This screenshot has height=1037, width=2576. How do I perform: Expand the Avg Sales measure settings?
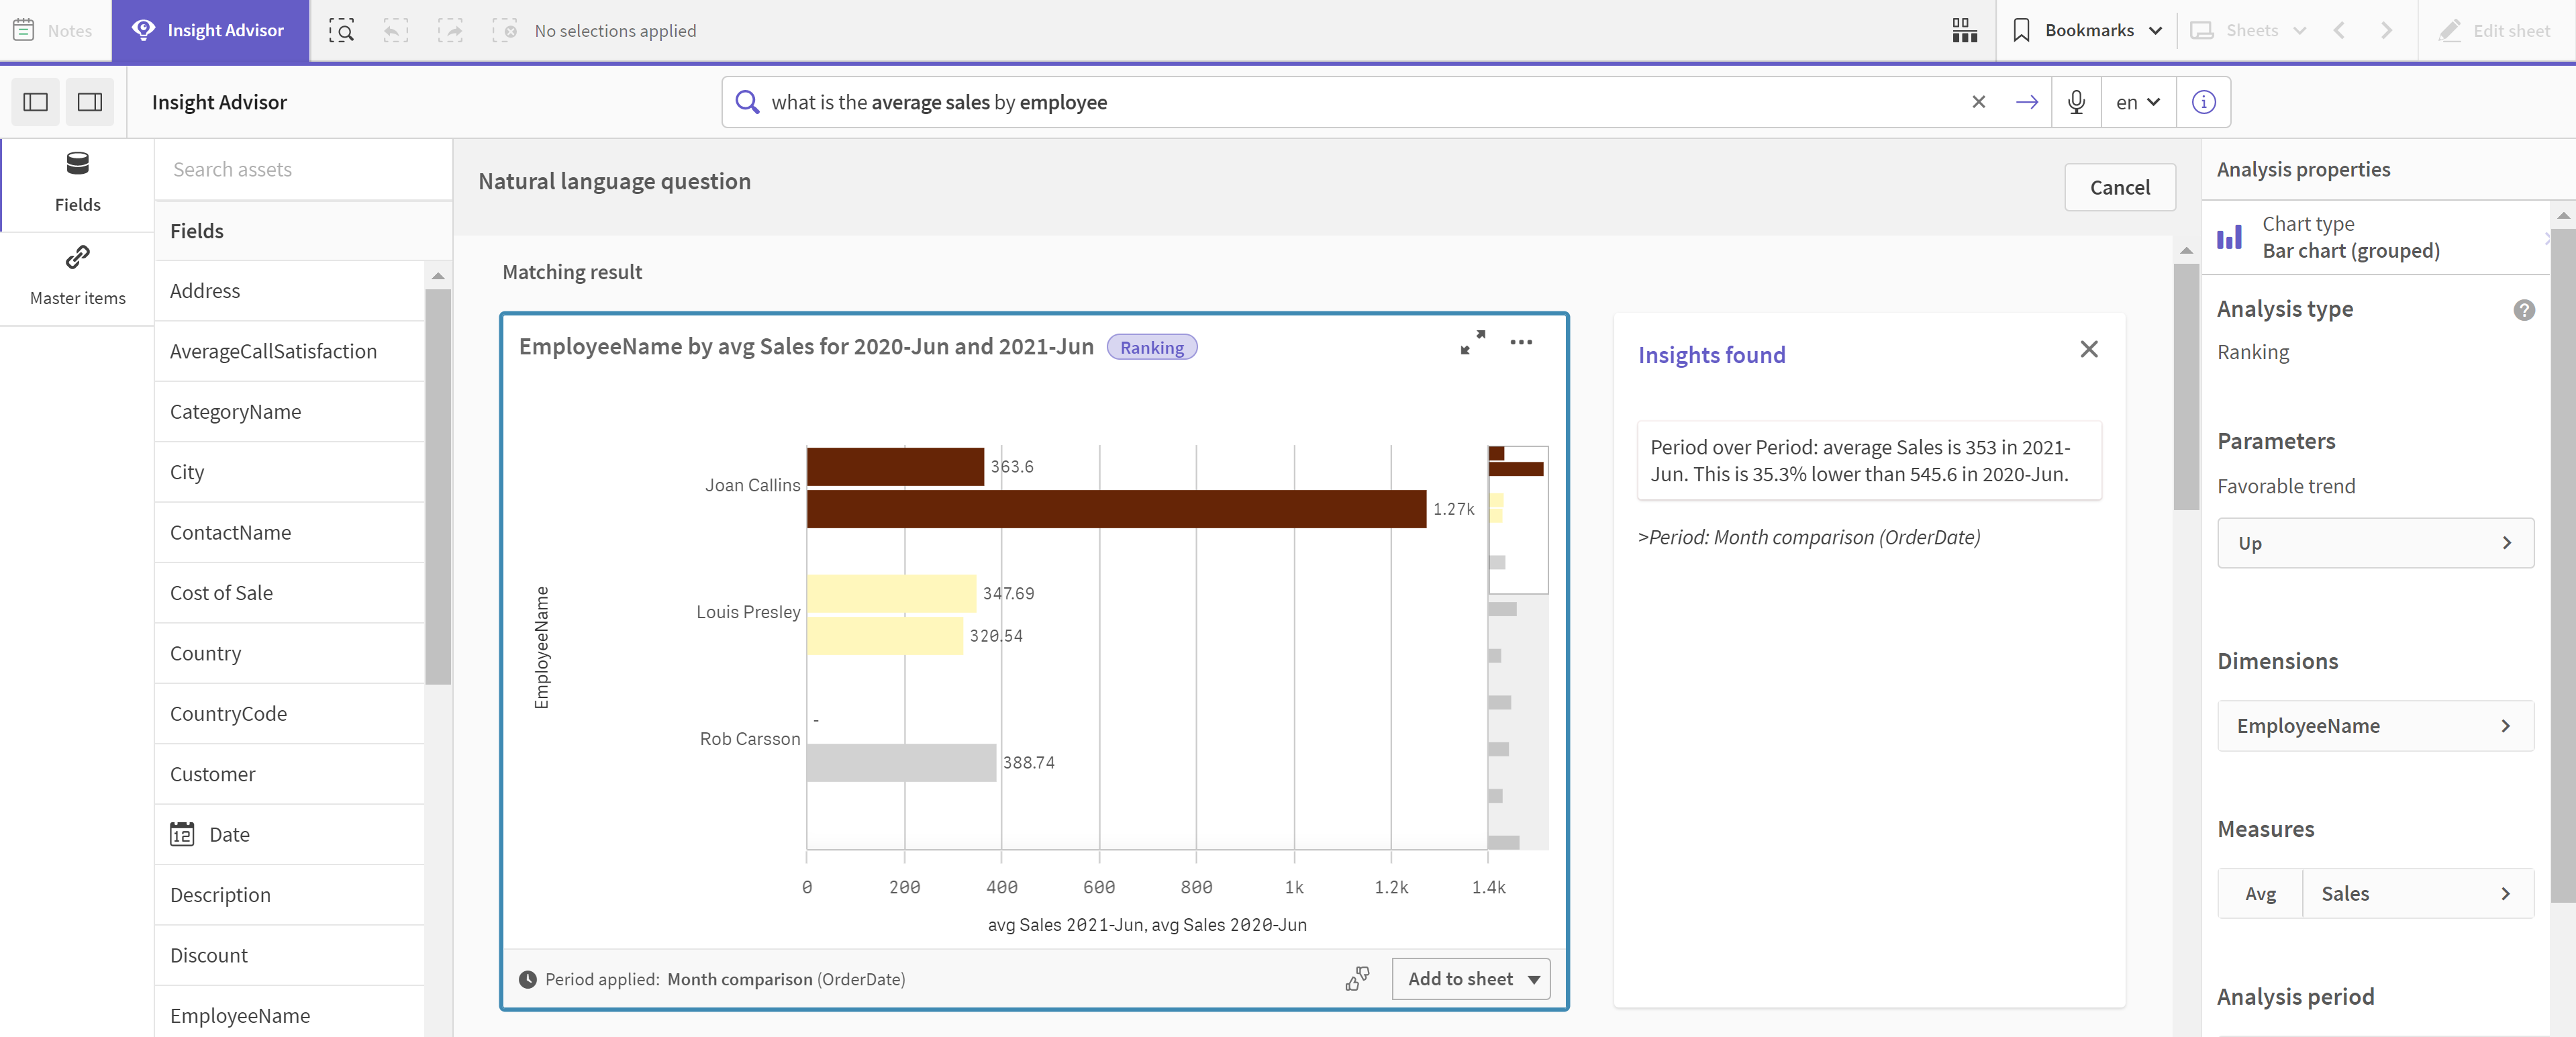tap(2509, 893)
